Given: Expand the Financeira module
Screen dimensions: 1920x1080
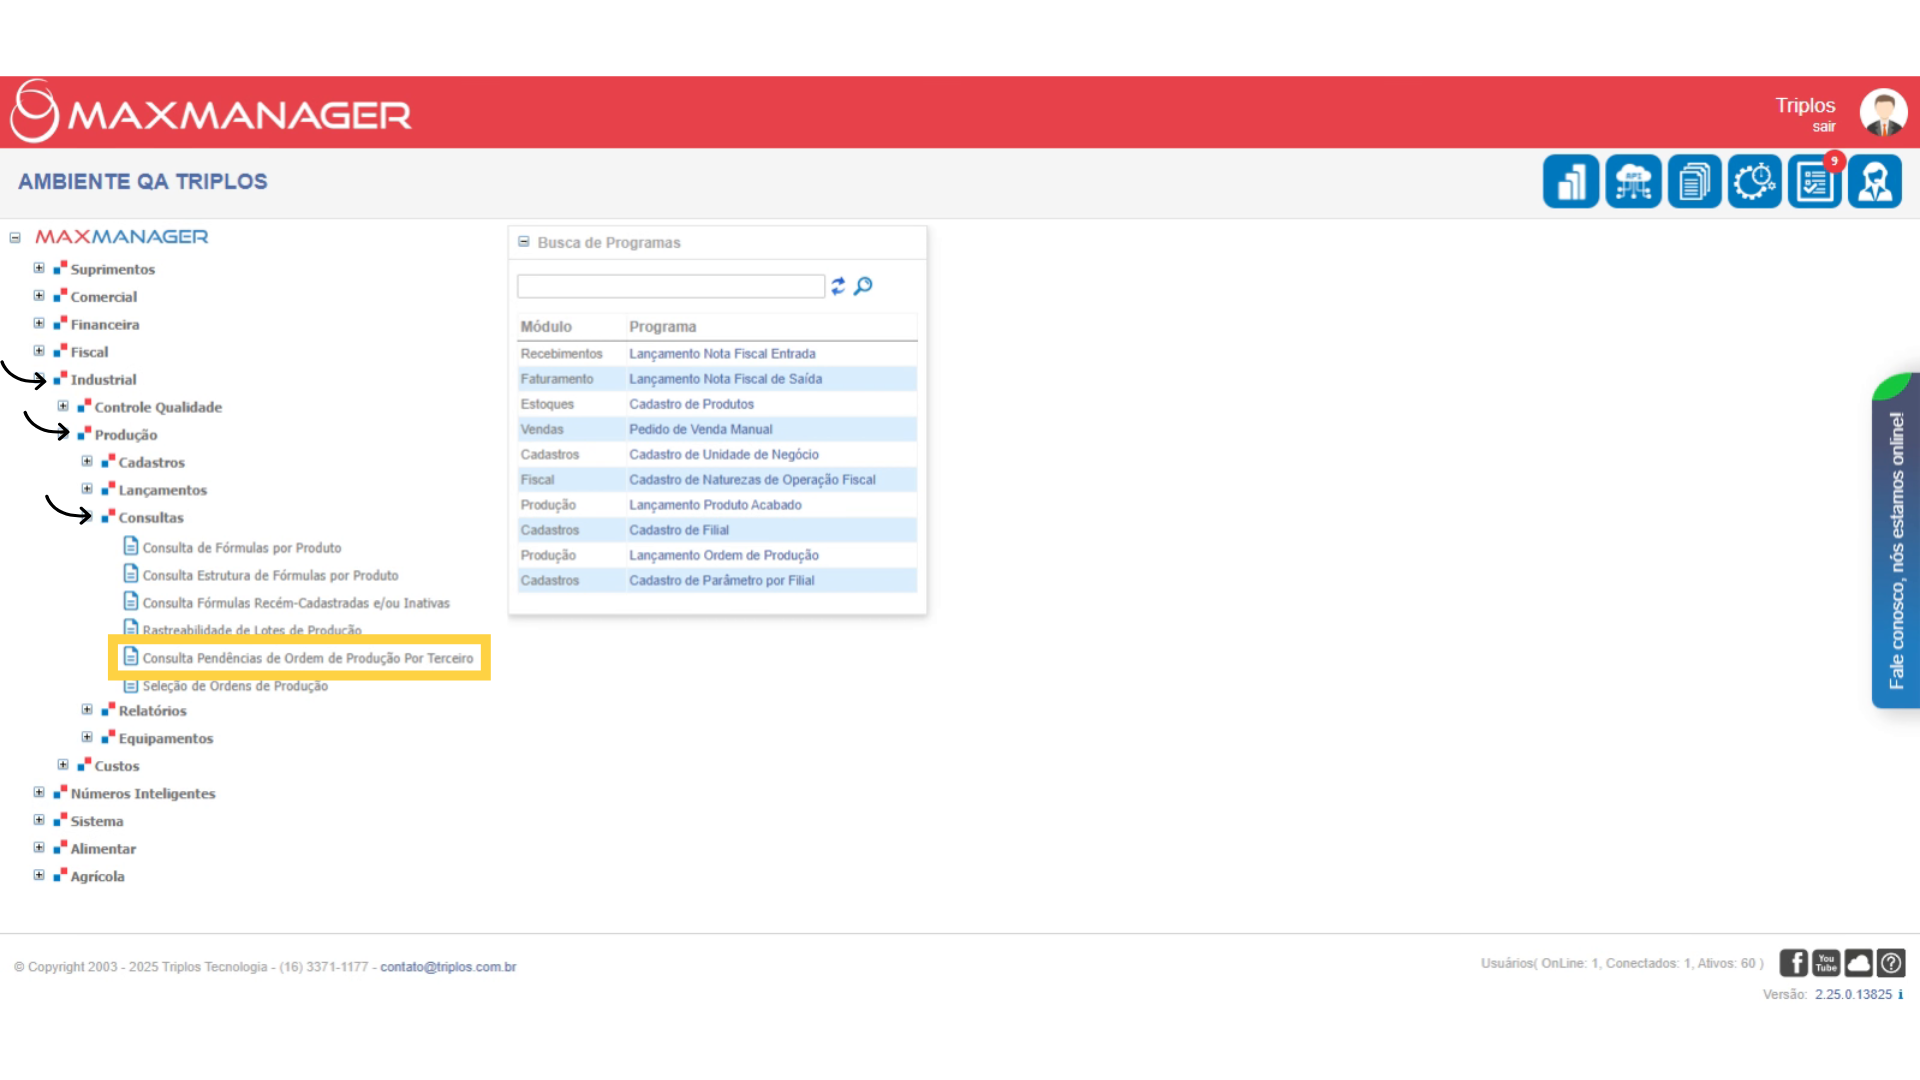Looking at the screenshot, I should pyautogui.click(x=39, y=323).
